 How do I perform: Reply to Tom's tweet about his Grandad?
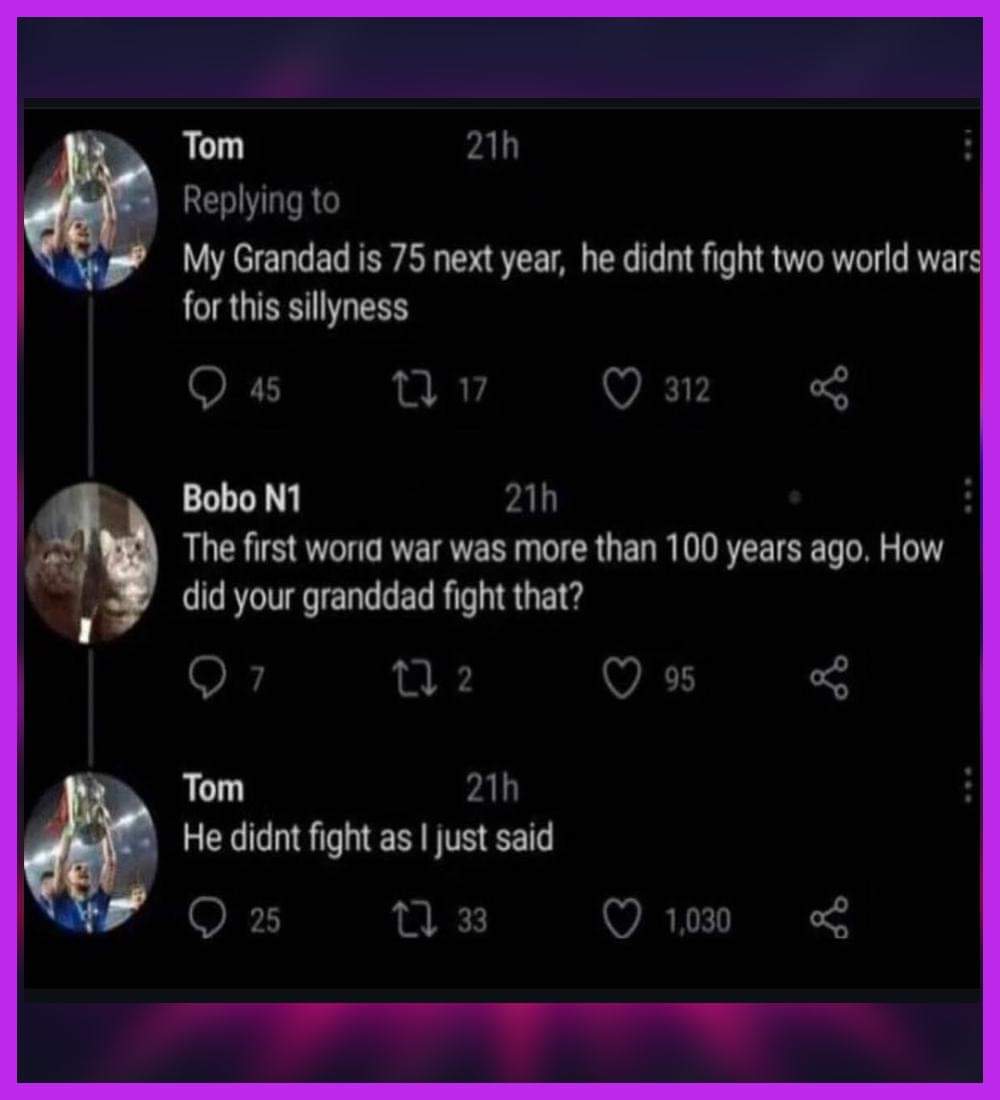[x=206, y=390]
